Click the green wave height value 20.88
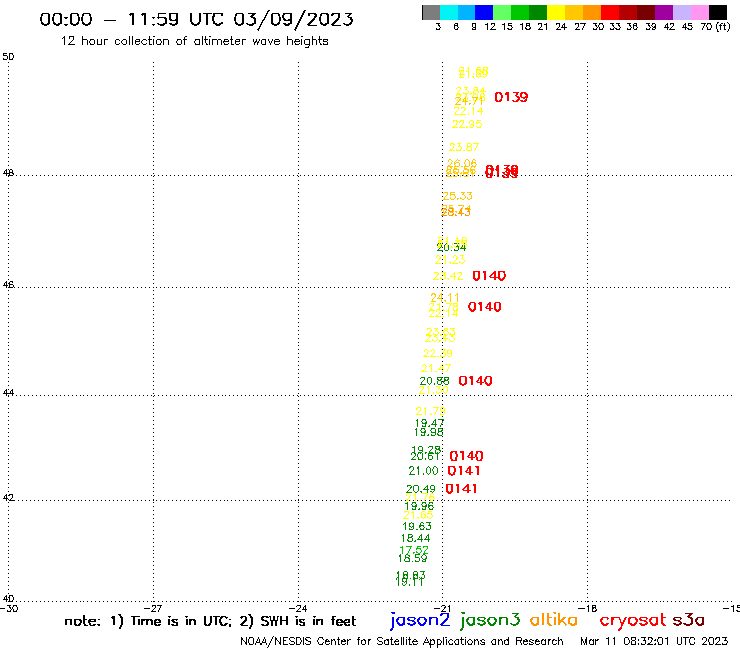 pos(434,381)
